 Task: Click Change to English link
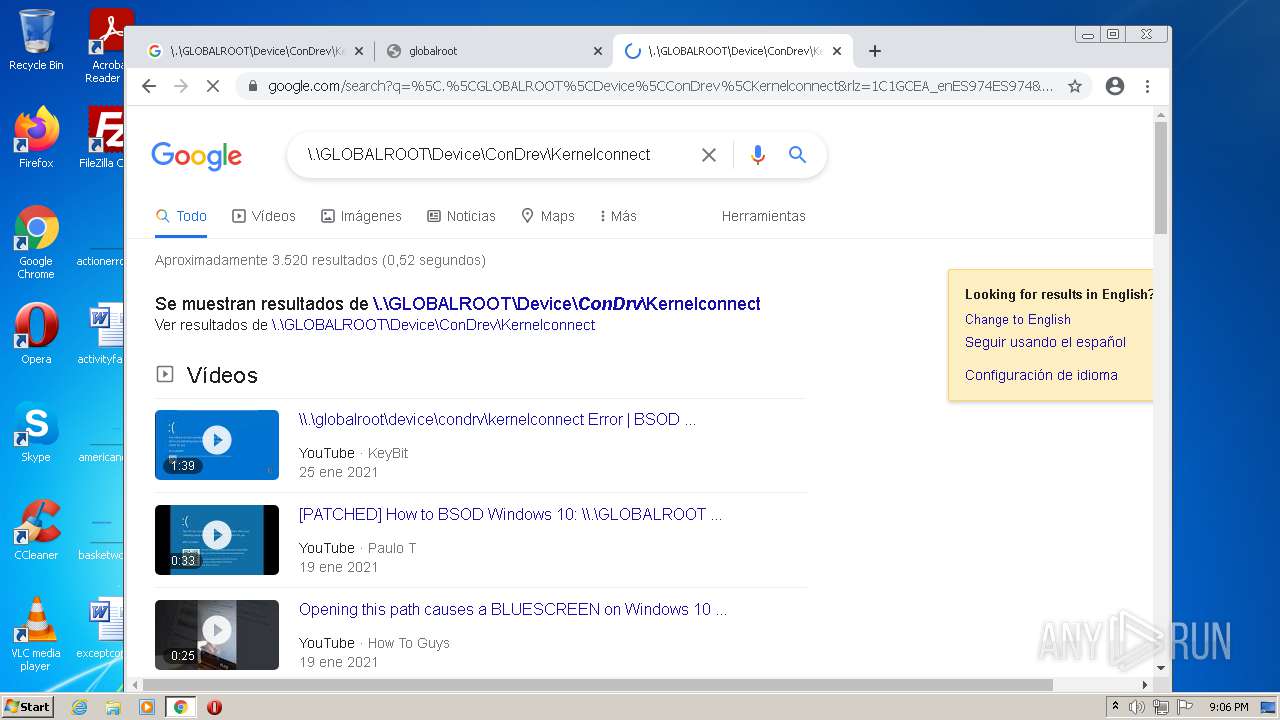click(x=1018, y=319)
